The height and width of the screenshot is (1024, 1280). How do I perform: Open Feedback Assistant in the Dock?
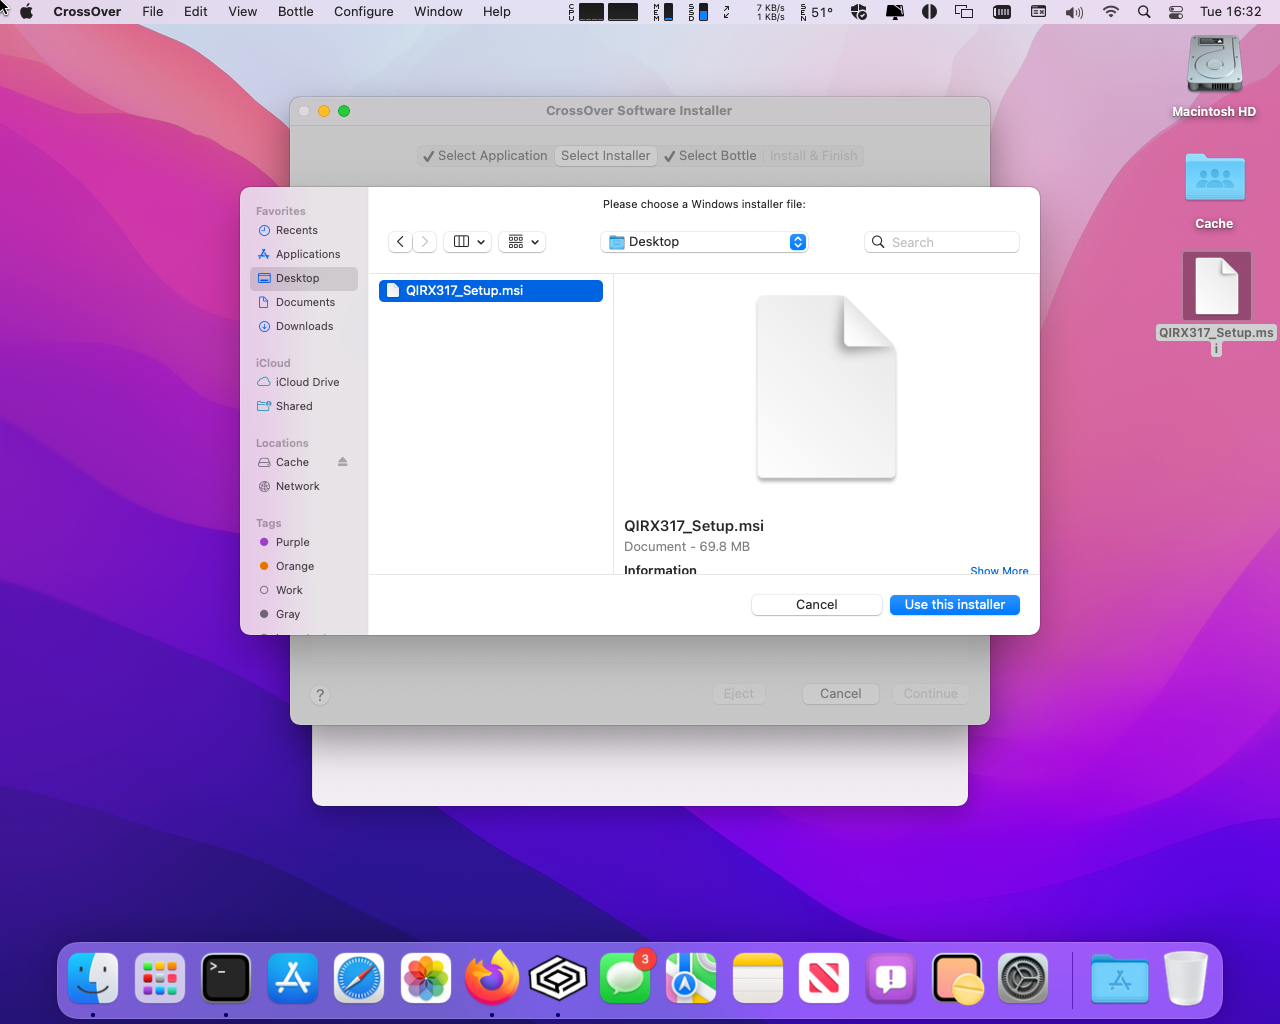click(x=891, y=977)
